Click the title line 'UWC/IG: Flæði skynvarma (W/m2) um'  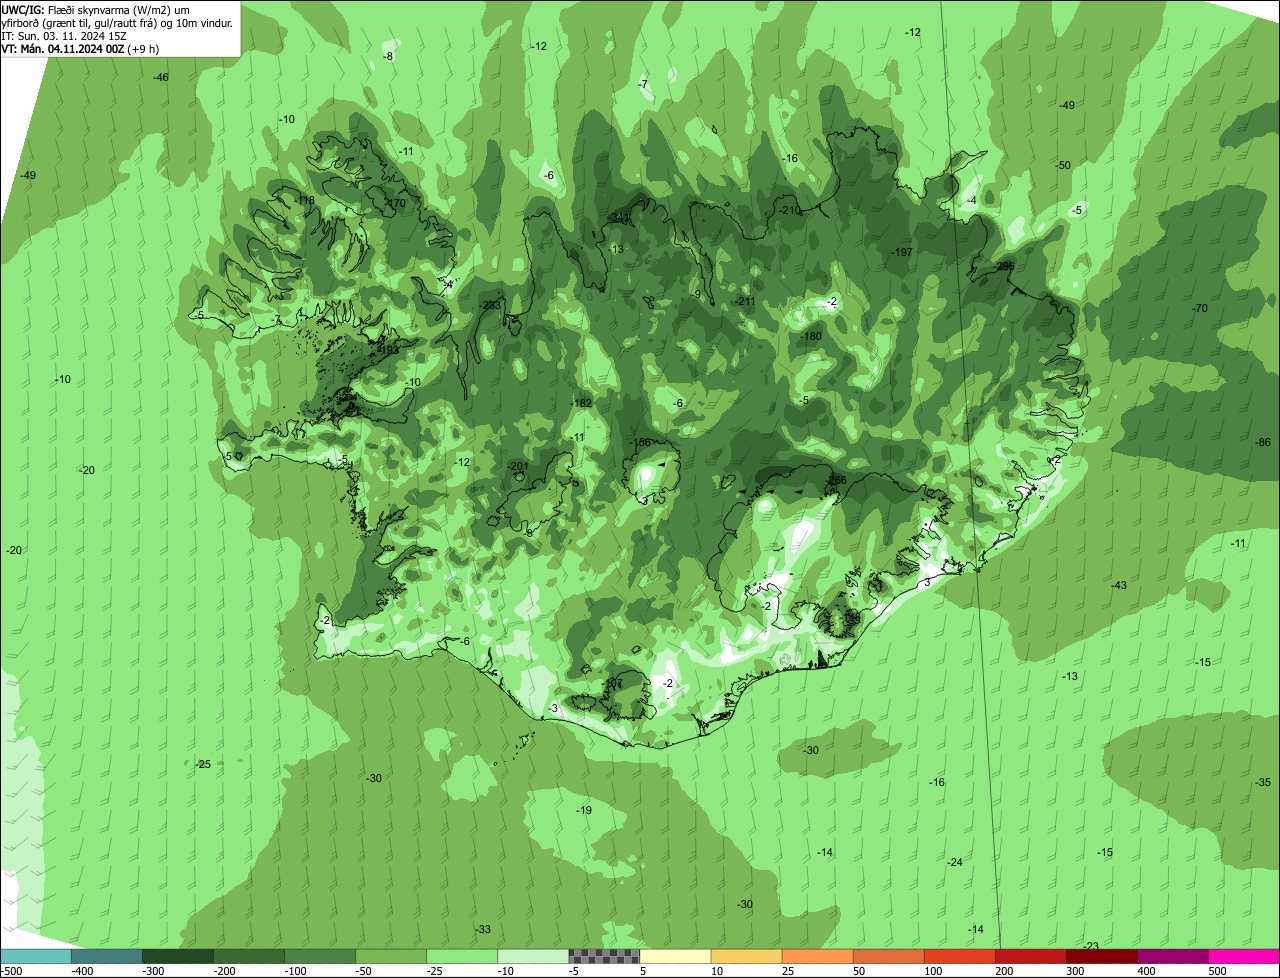click(95, 9)
